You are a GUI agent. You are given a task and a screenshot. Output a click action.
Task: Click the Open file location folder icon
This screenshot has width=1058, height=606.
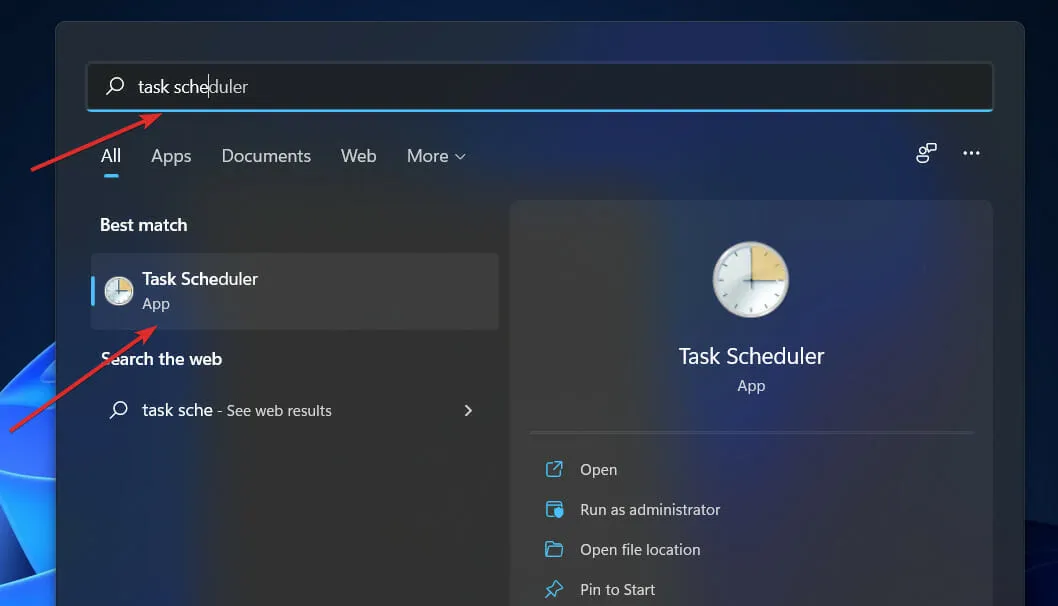coord(554,549)
